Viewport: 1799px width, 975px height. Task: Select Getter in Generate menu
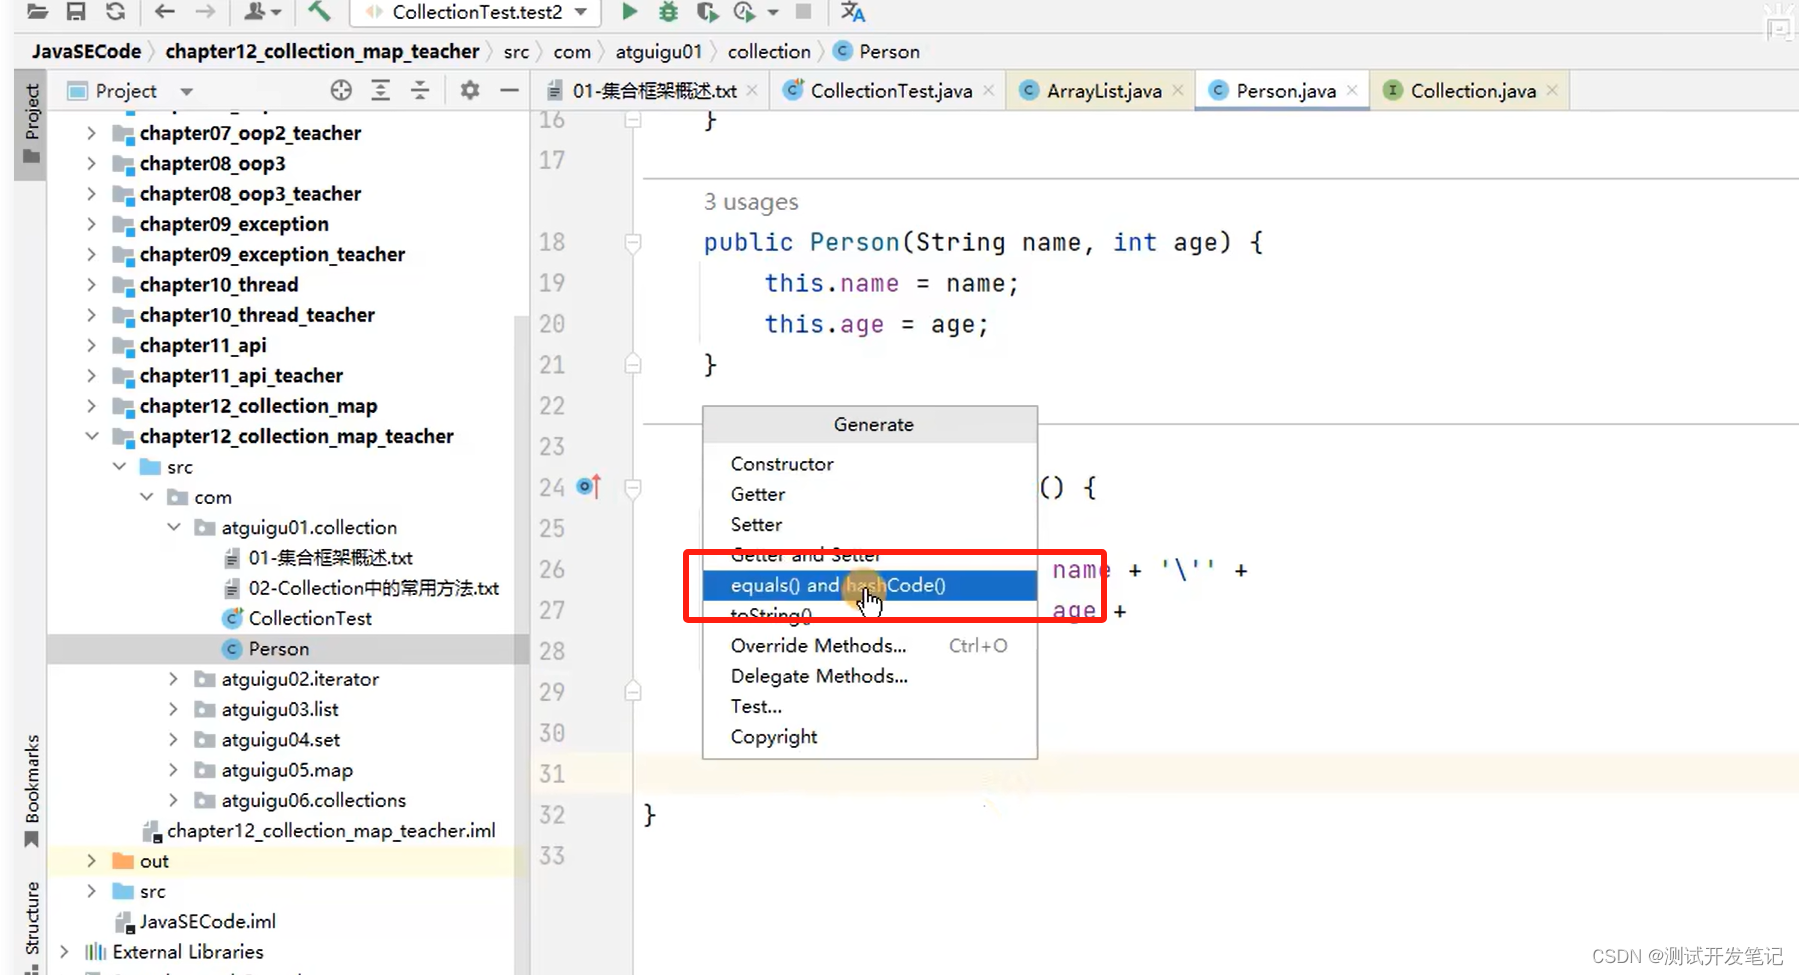click(x=870, y=494)
